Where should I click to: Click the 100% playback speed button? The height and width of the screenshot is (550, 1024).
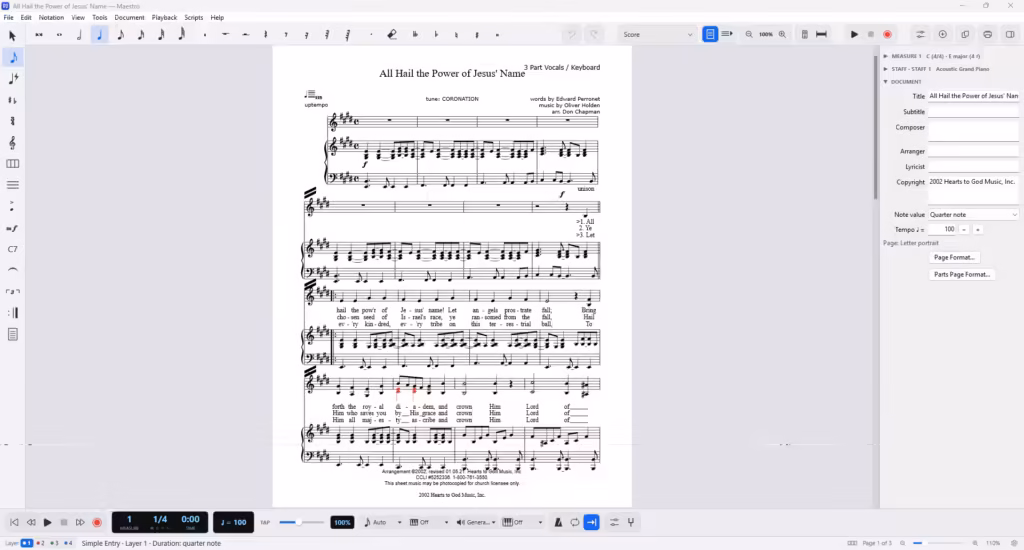point(342,523)
